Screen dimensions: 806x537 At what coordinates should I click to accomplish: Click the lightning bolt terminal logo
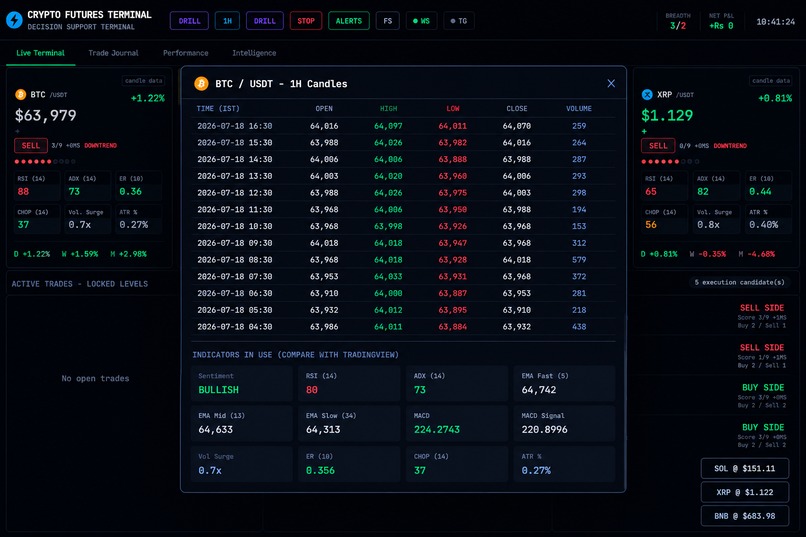tap(14, 20)
